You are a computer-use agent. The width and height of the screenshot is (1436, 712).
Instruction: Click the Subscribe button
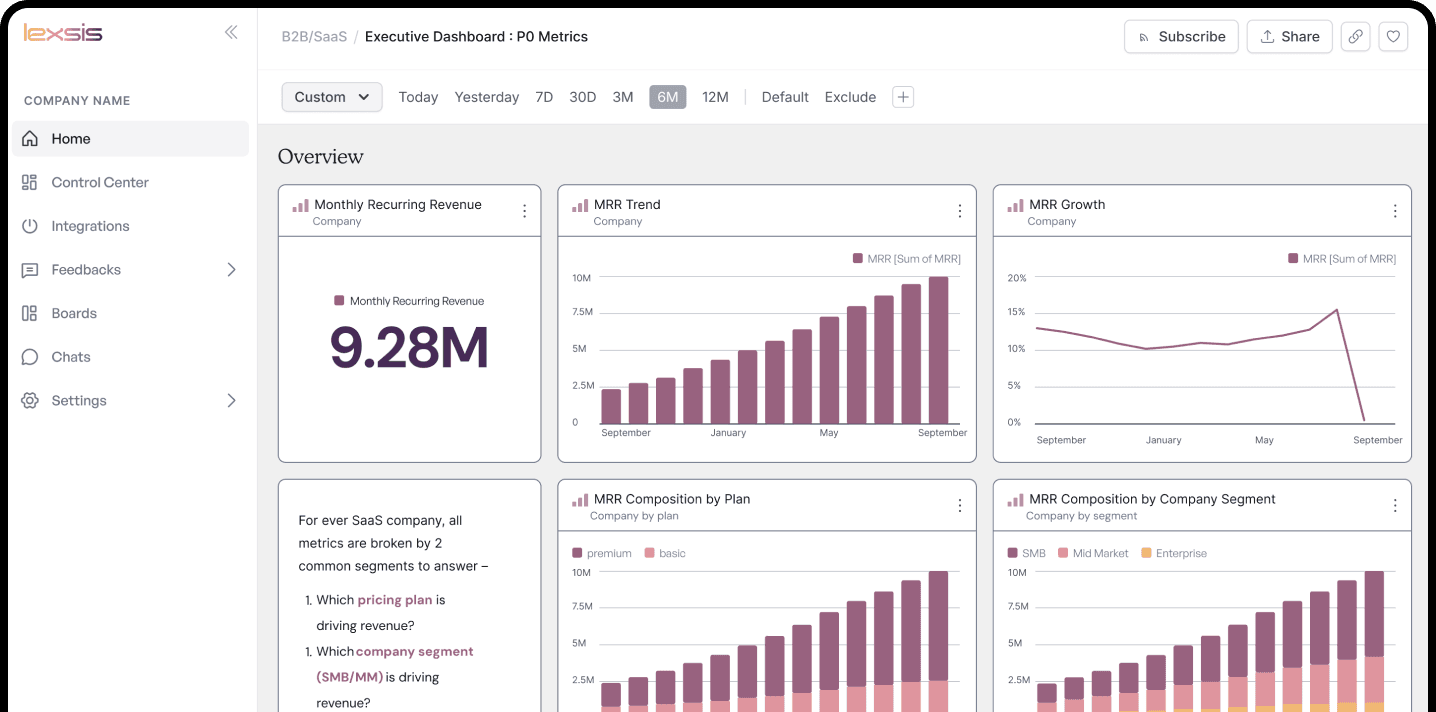(x=1181, y=36)
